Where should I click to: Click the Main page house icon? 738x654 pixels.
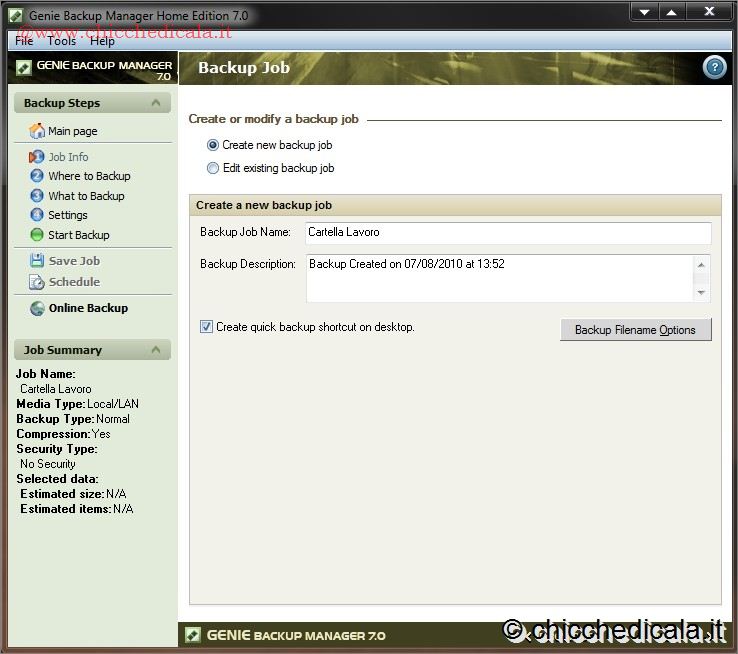coord(37,131)
